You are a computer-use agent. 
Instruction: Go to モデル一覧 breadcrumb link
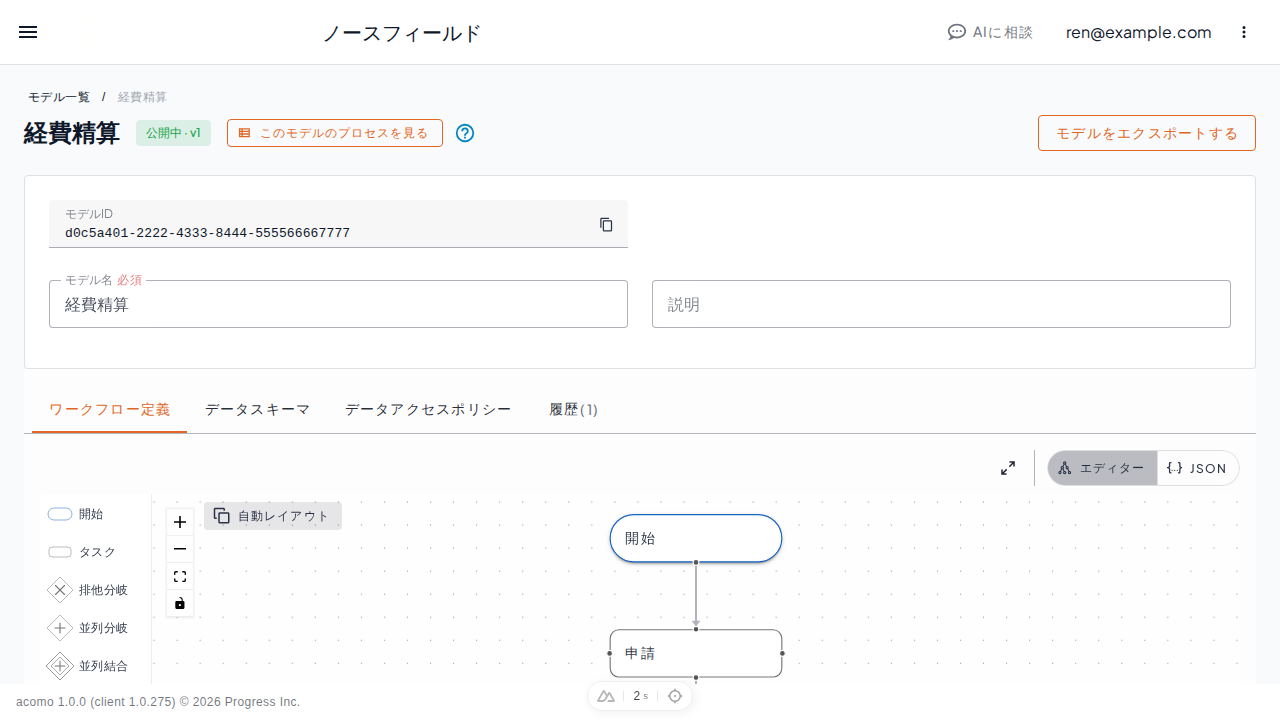59,97
